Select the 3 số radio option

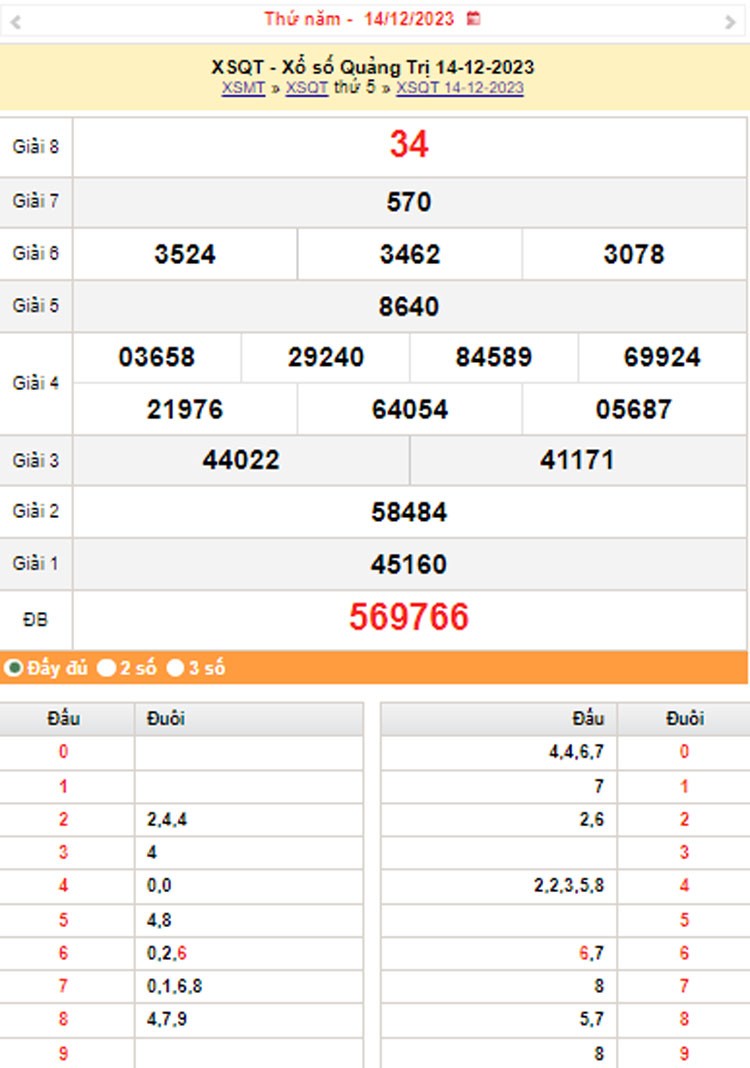175,668
